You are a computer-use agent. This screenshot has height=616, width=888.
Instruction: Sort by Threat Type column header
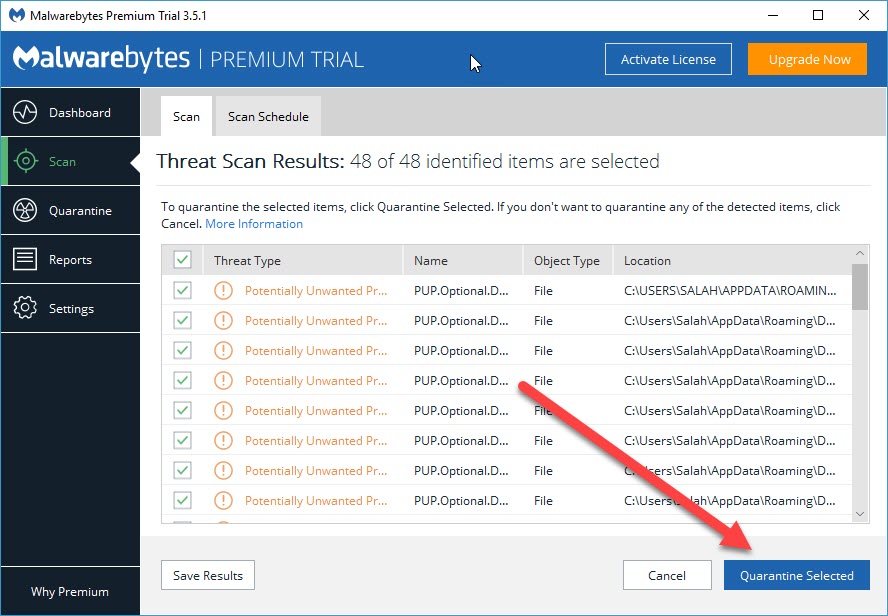coord(303,260)
